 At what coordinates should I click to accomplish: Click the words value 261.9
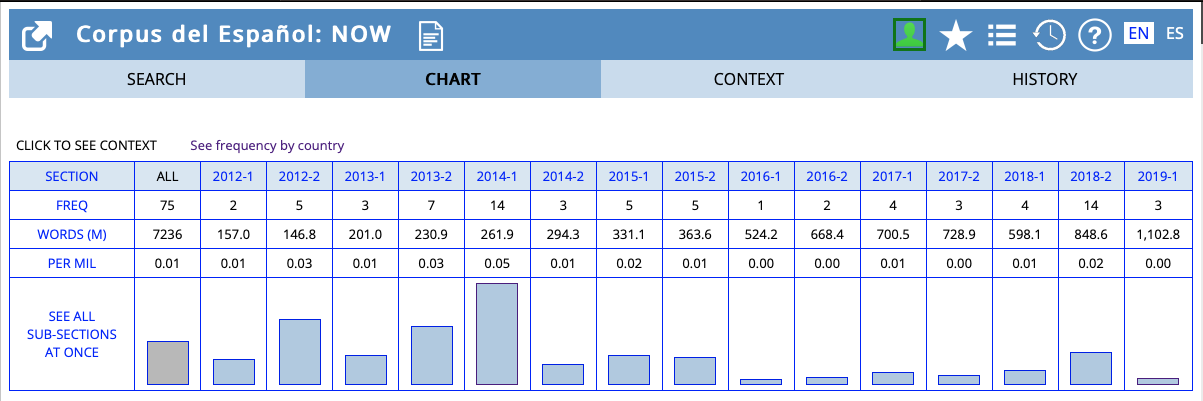point(497,234)
